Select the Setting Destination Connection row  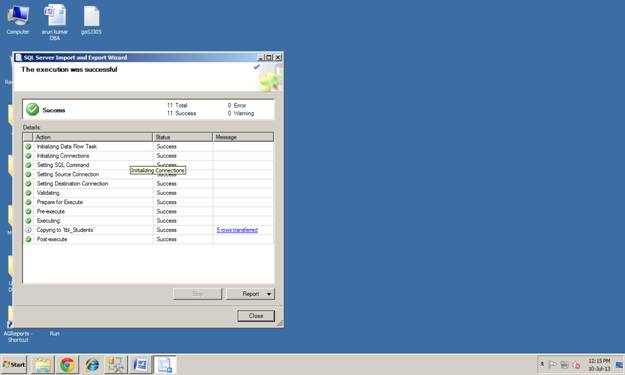(148, 184)
